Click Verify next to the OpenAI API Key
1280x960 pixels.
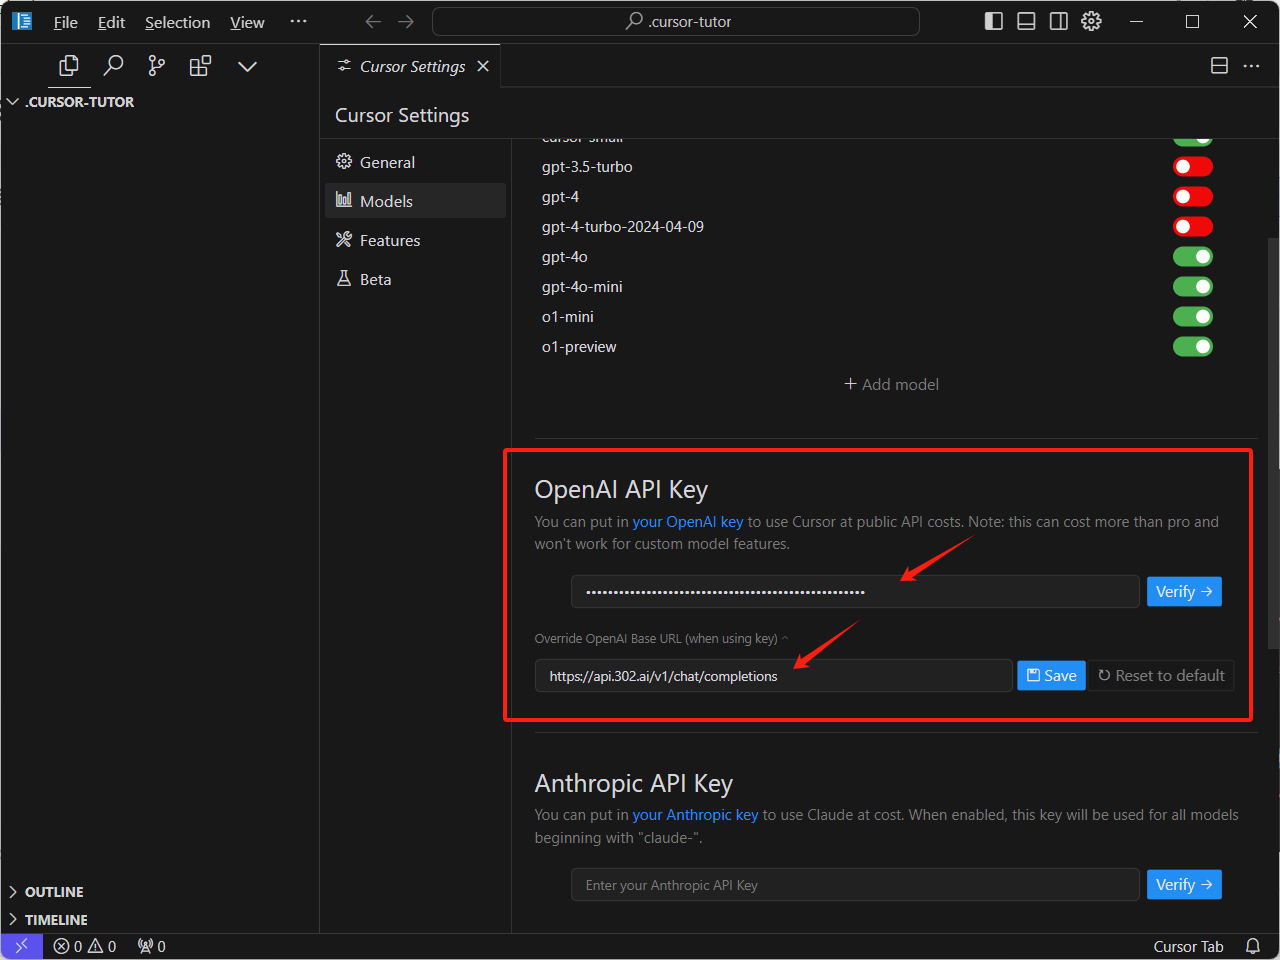[1184, 591]
